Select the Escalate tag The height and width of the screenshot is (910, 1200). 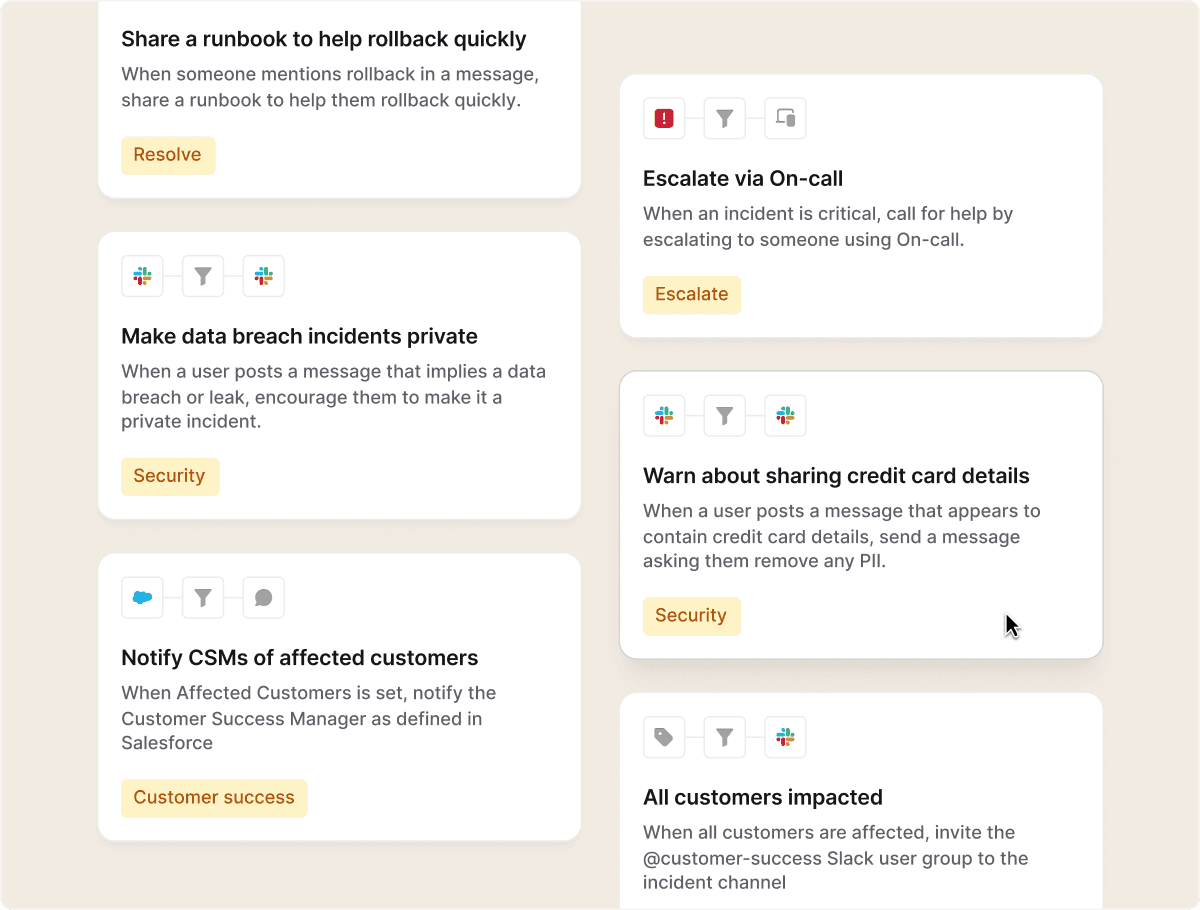[692, 294]
